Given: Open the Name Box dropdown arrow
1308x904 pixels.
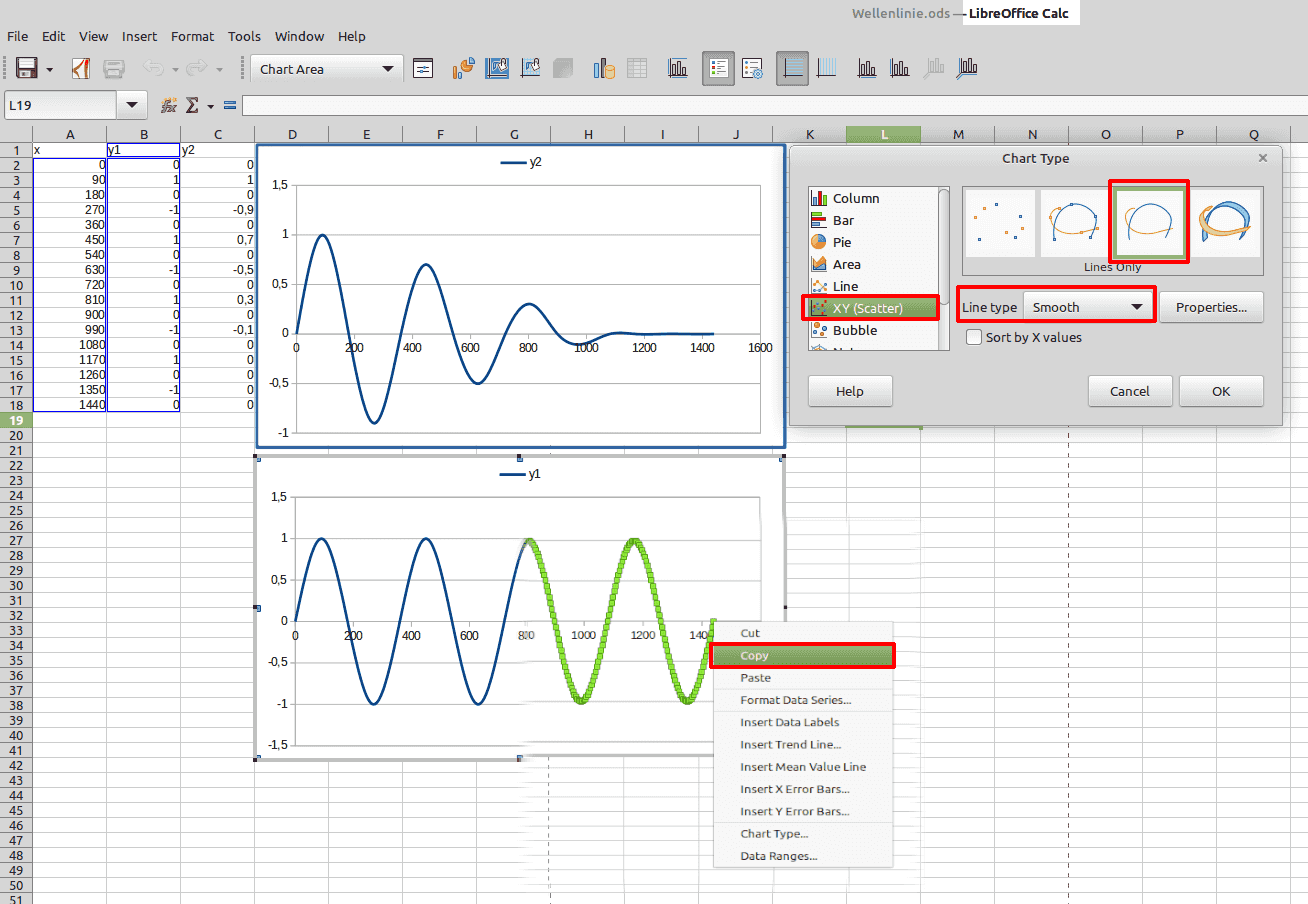Looking at the screenshot, I should 132,105.
